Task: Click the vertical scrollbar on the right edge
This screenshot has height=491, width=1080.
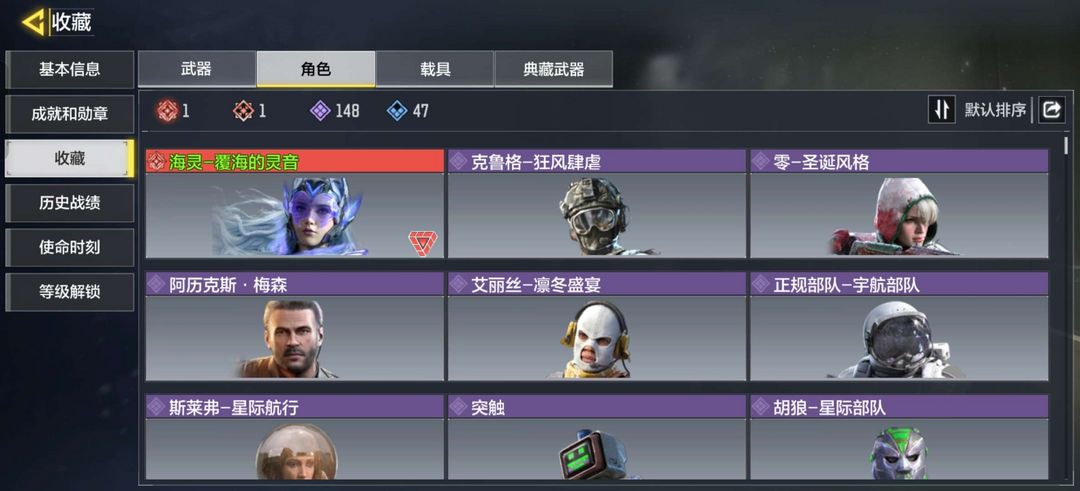Action: point(1066,145)
